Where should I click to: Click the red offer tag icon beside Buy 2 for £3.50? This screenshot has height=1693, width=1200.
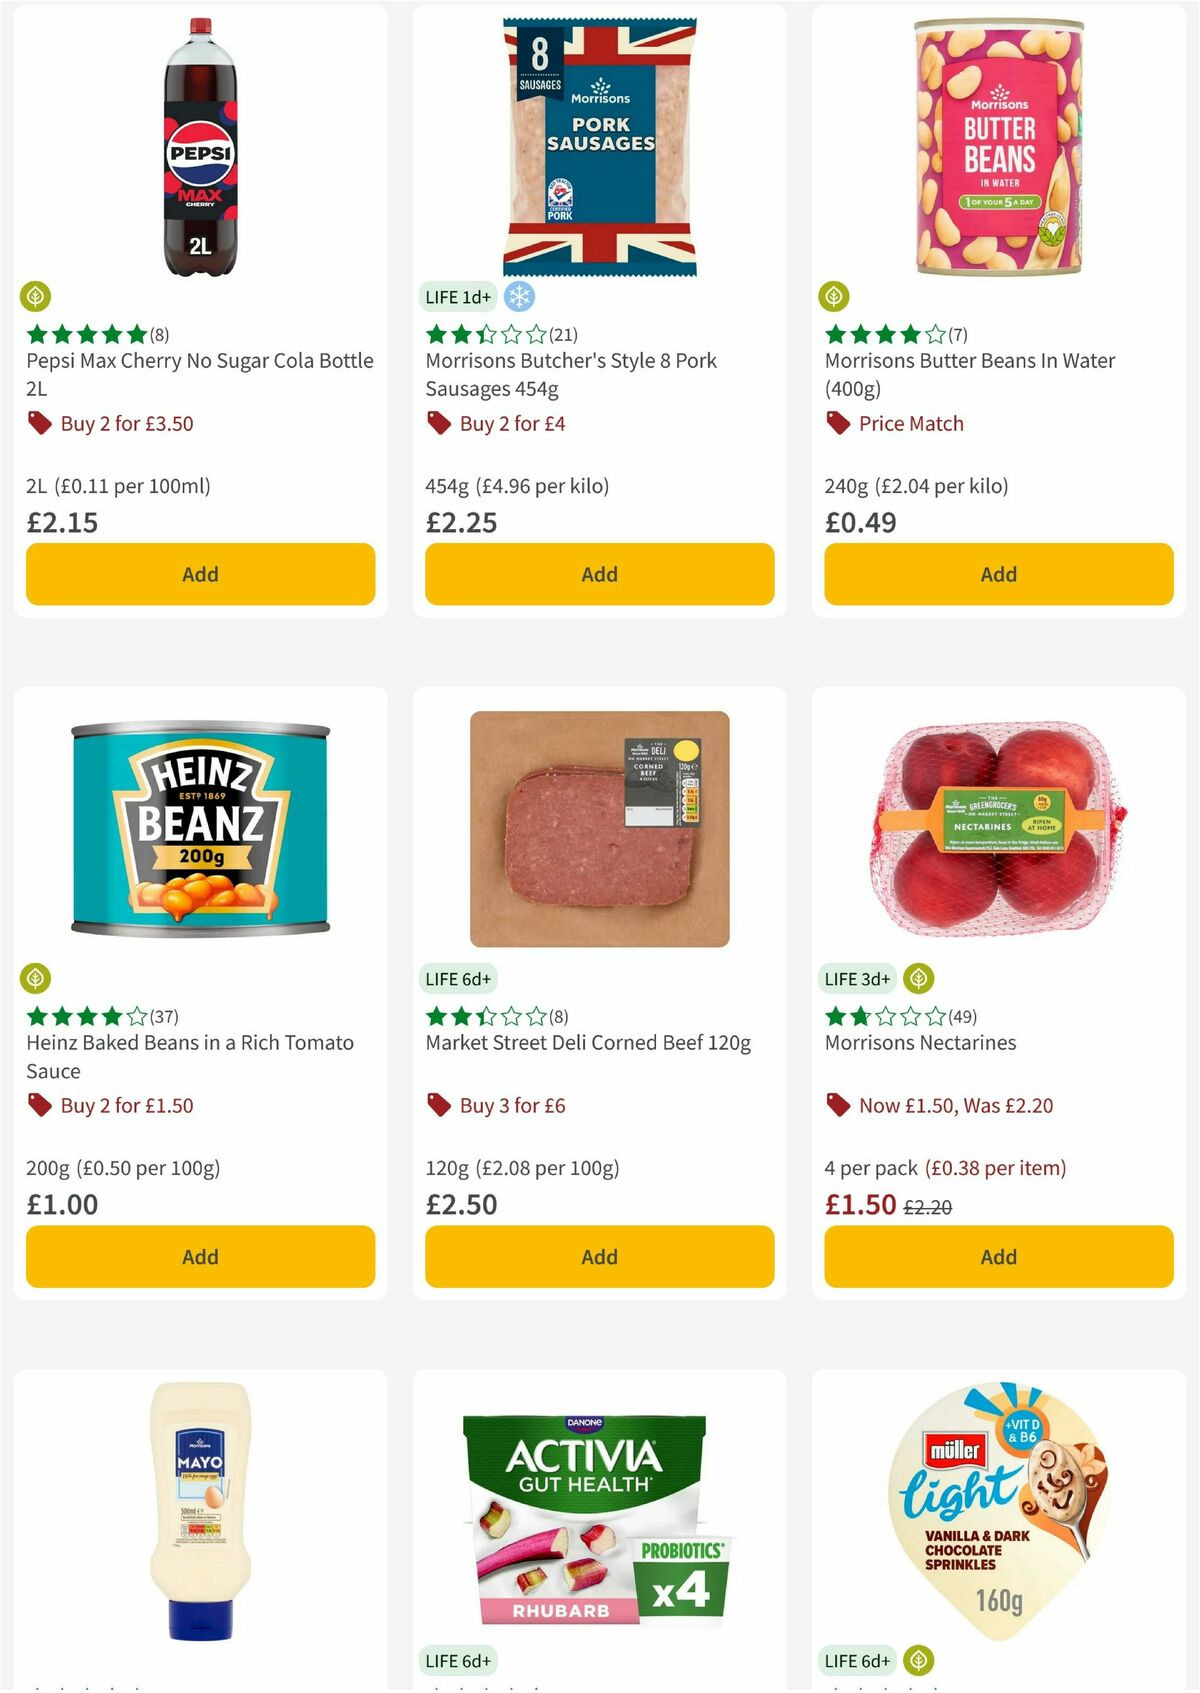point(39,423)
